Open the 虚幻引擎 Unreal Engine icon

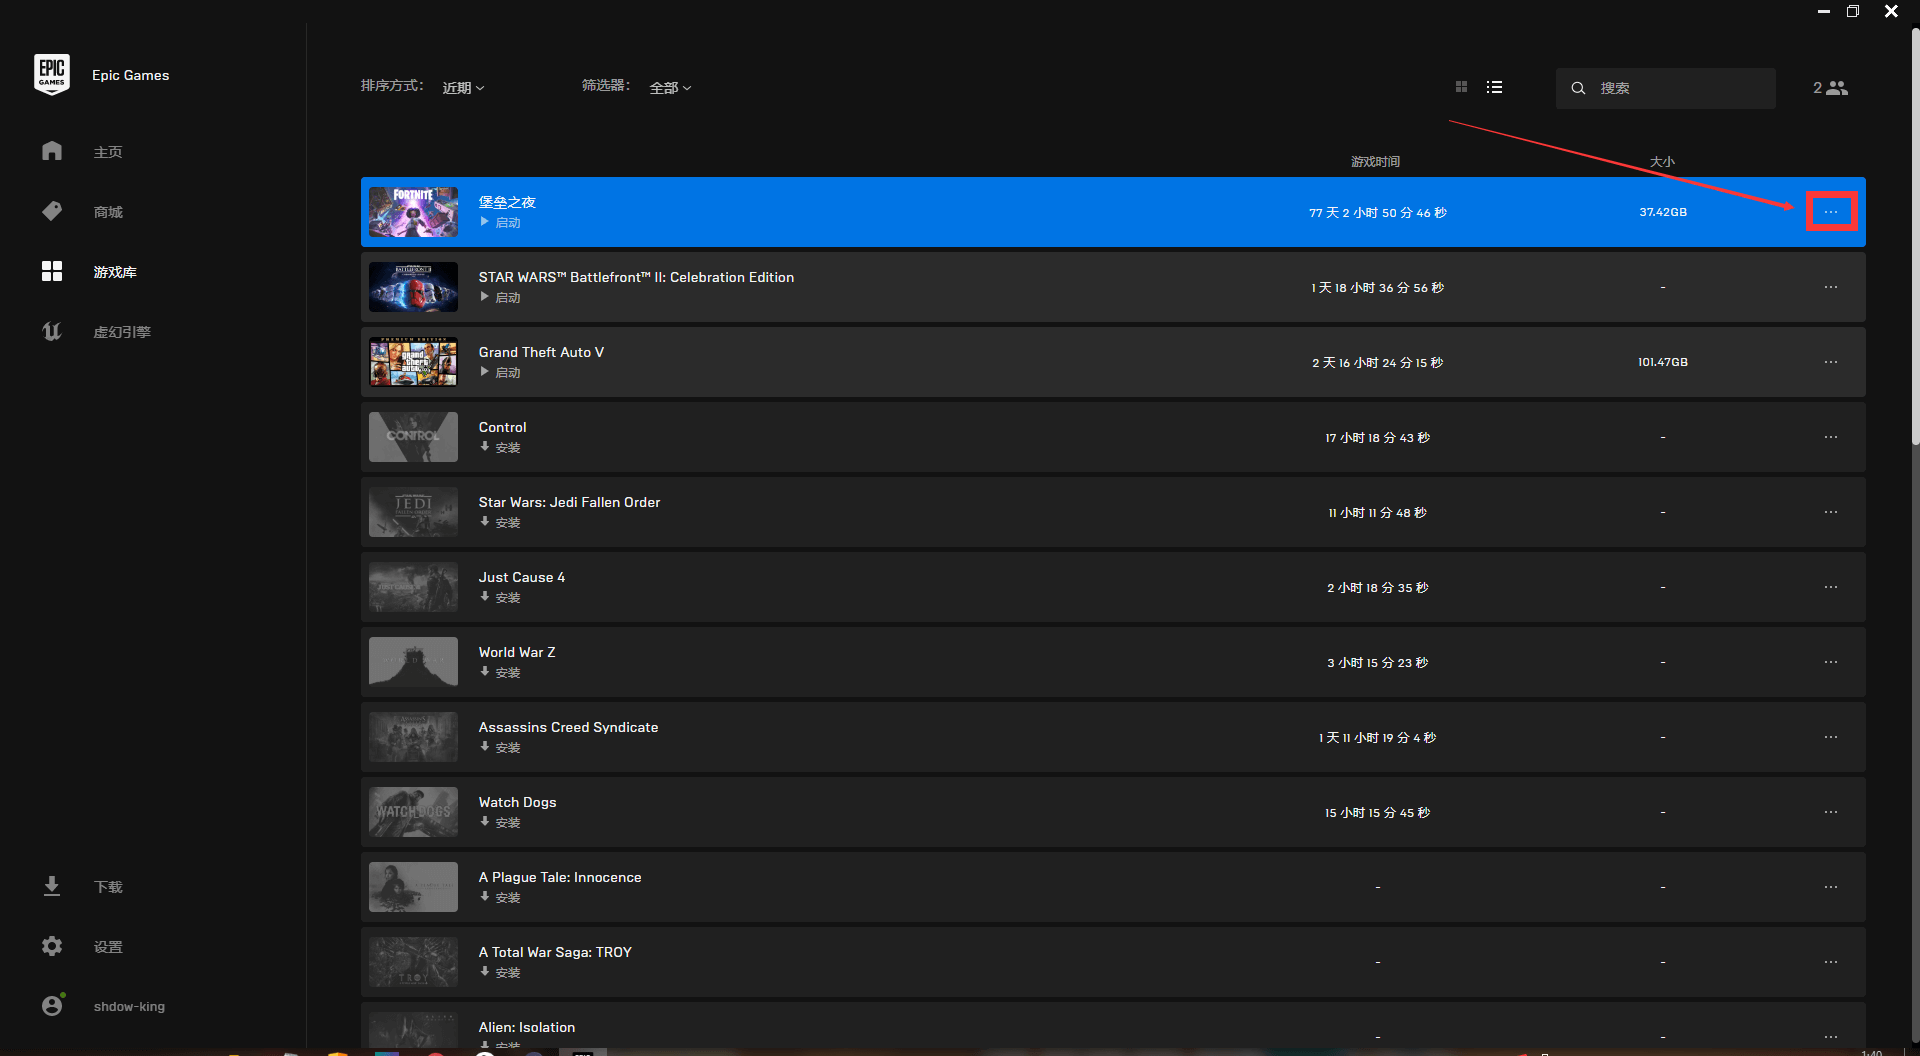pyautogui.click(x=52, y=331)
